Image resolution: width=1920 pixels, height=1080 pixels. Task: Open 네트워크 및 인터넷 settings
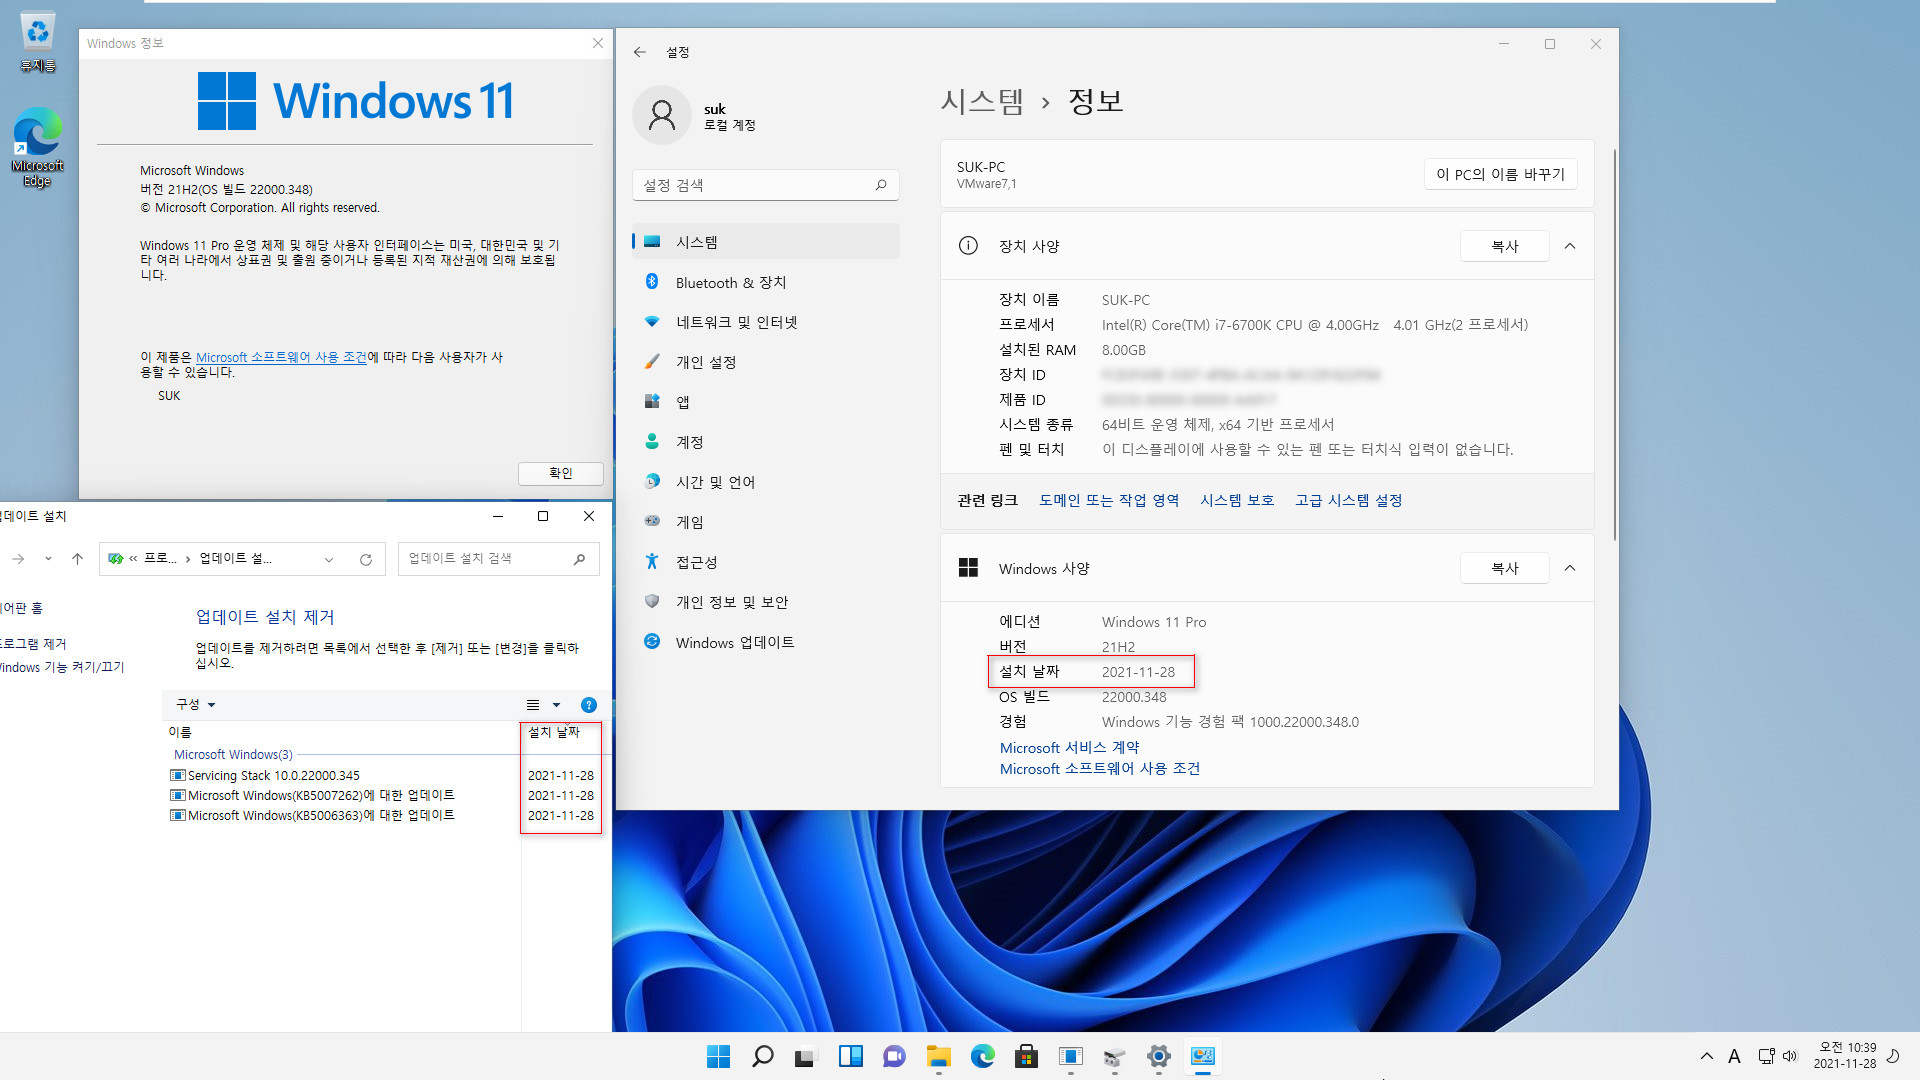click(x=765, y=322)
